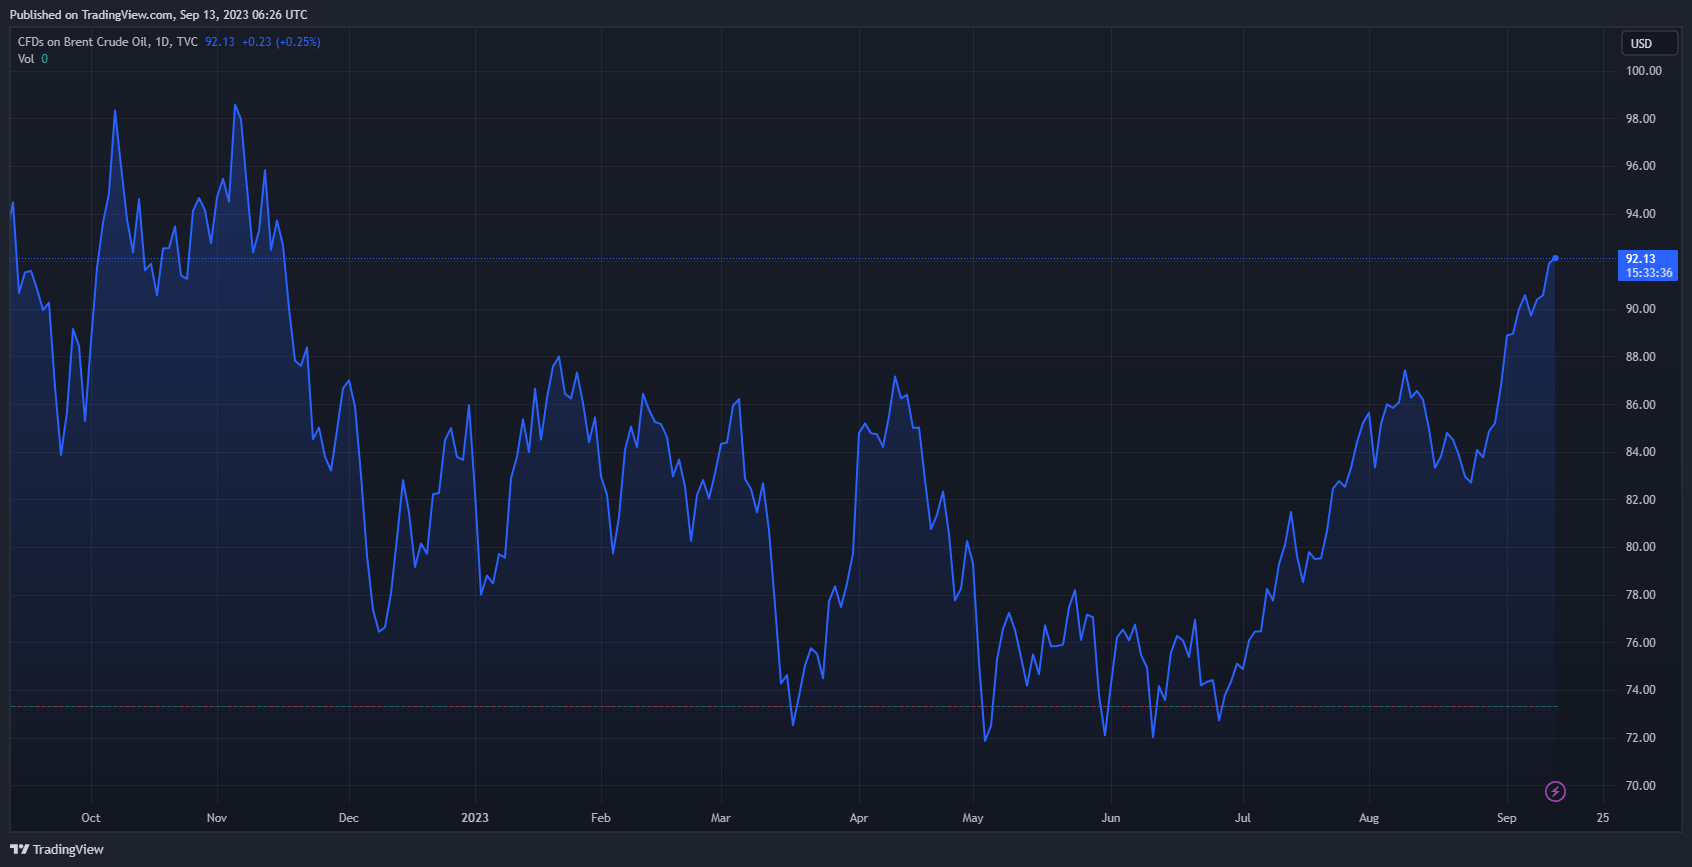
Task: Select Dec on the time axis
Action: (348, 818)
